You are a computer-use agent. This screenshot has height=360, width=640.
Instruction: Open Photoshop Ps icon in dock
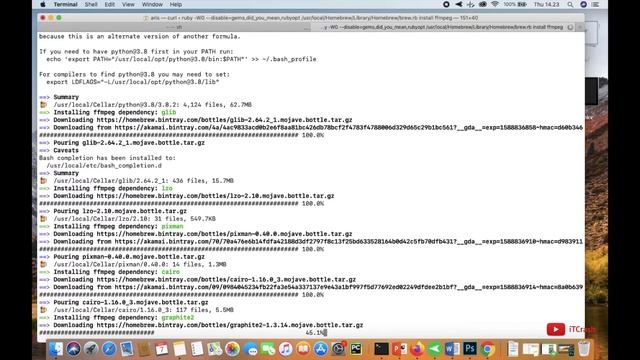[469, 349]
